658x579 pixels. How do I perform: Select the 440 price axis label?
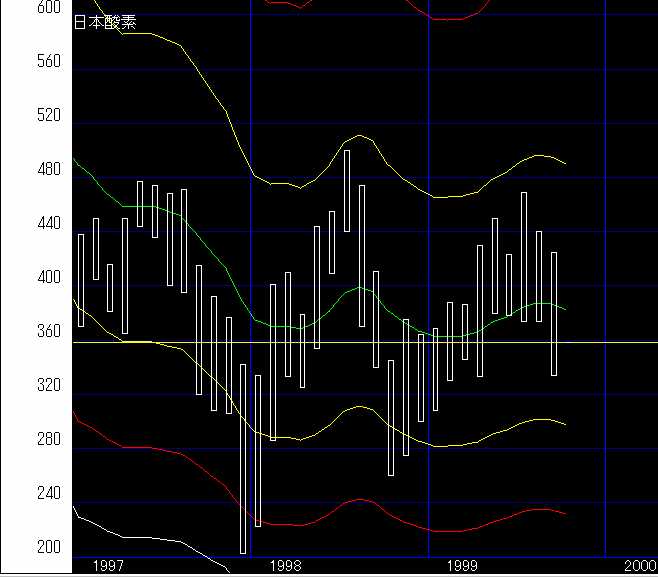48,224
